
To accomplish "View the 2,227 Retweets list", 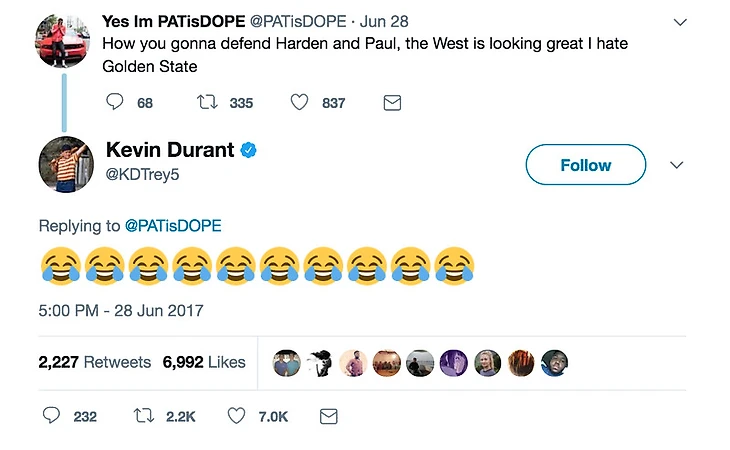I will coord(95,362).
